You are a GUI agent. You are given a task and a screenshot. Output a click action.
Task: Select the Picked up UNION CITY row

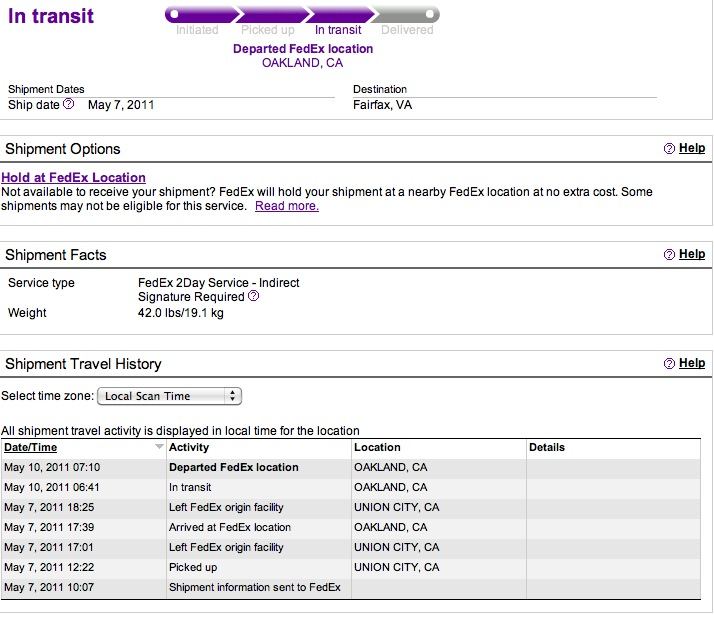pyautogui.click(x=351, y=568)
